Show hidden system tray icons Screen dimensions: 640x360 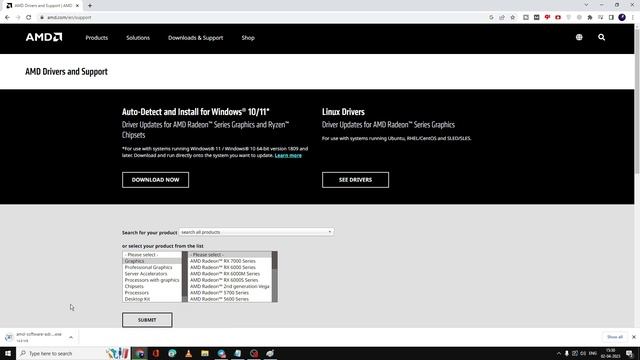coord(558,353)
